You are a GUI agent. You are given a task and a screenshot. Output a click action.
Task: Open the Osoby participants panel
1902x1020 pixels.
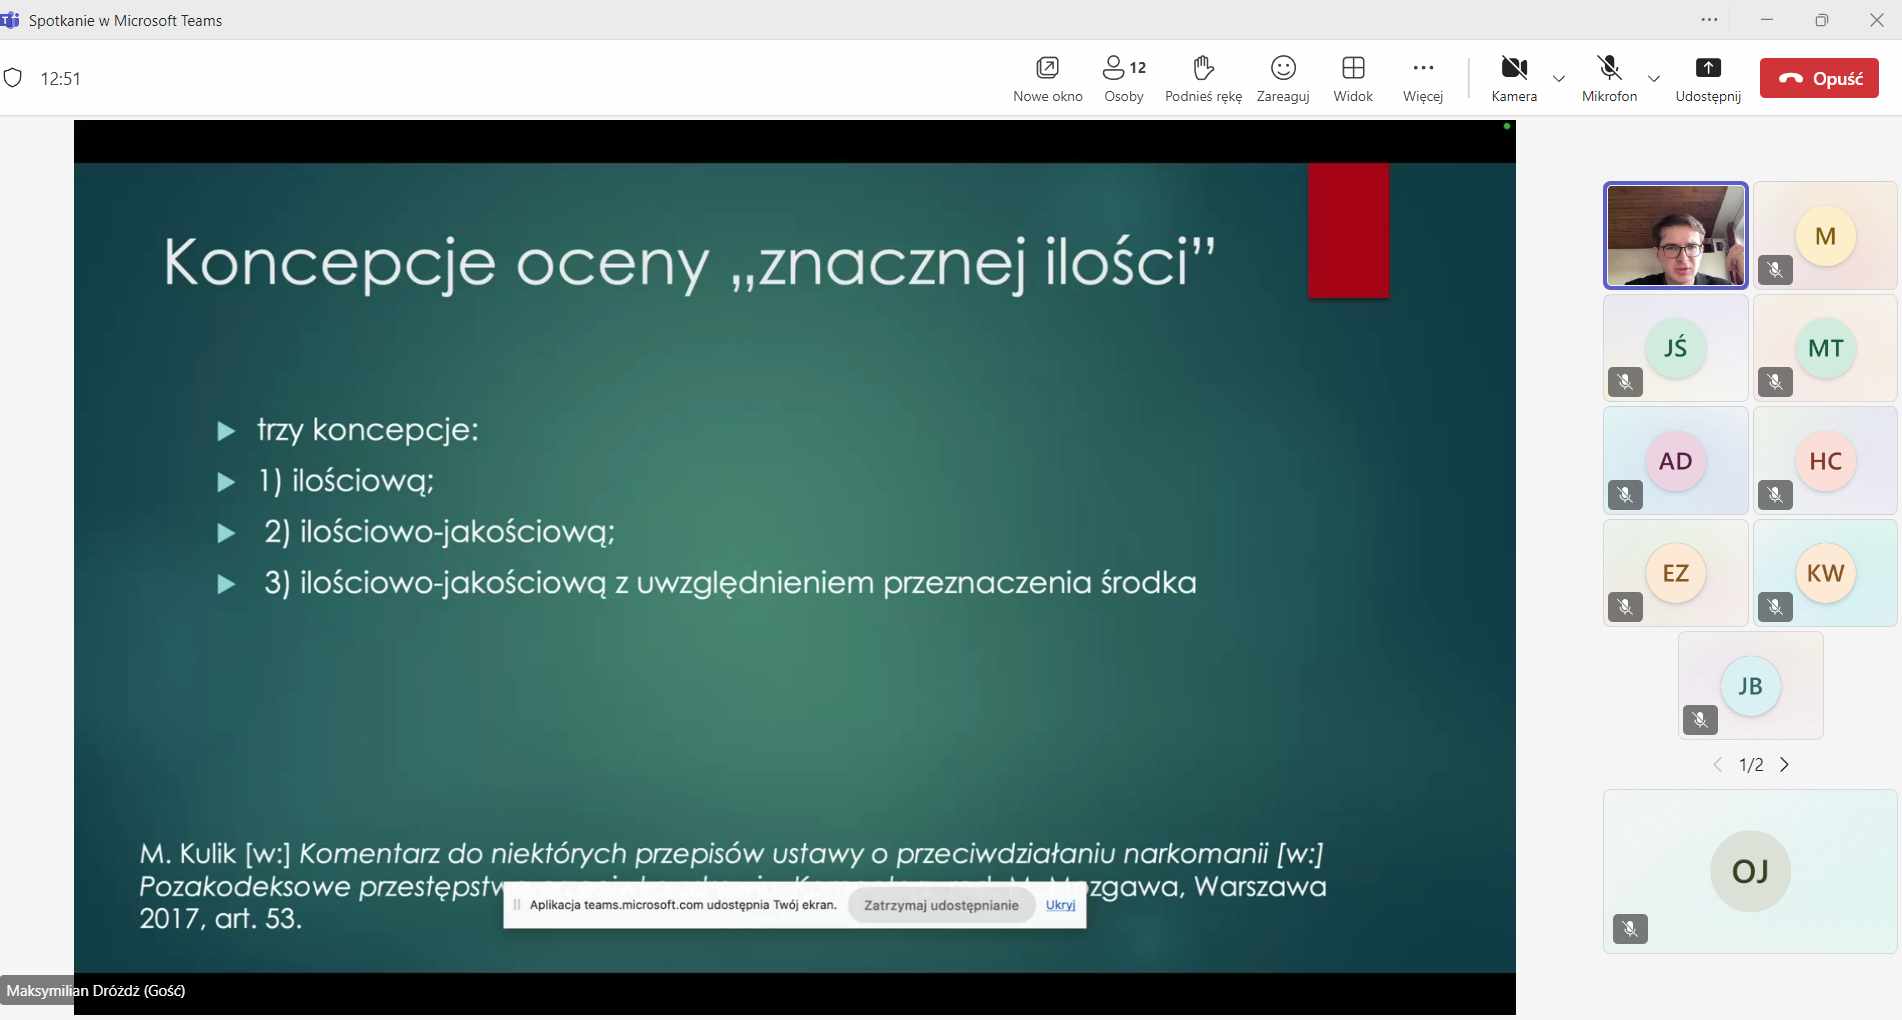(1124, 79)
